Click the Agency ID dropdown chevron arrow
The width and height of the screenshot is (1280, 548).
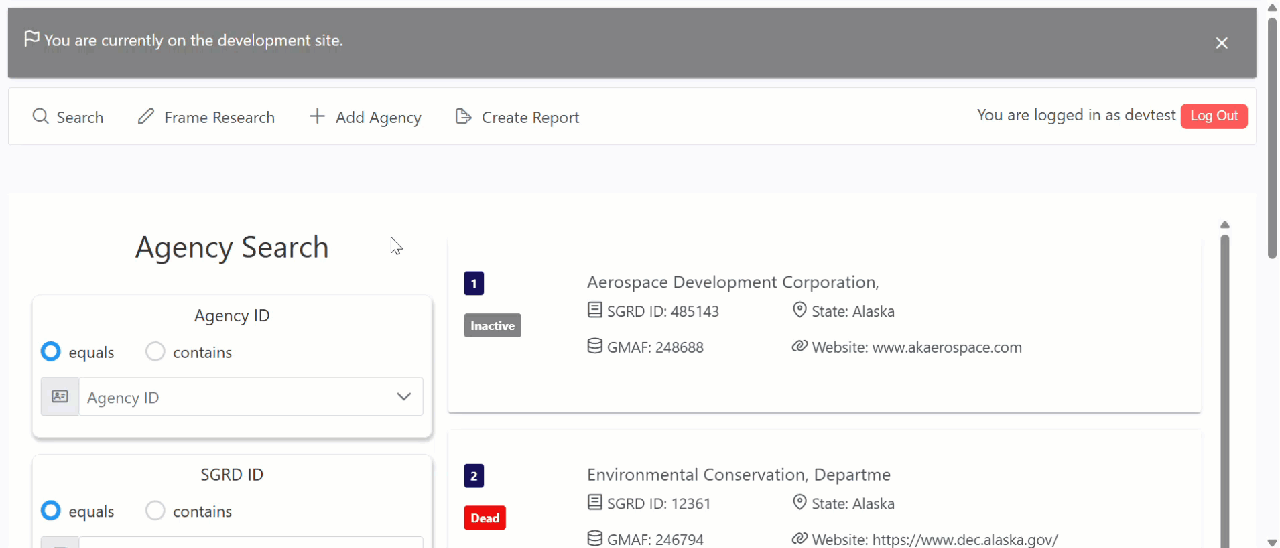[x=404, y=397]
